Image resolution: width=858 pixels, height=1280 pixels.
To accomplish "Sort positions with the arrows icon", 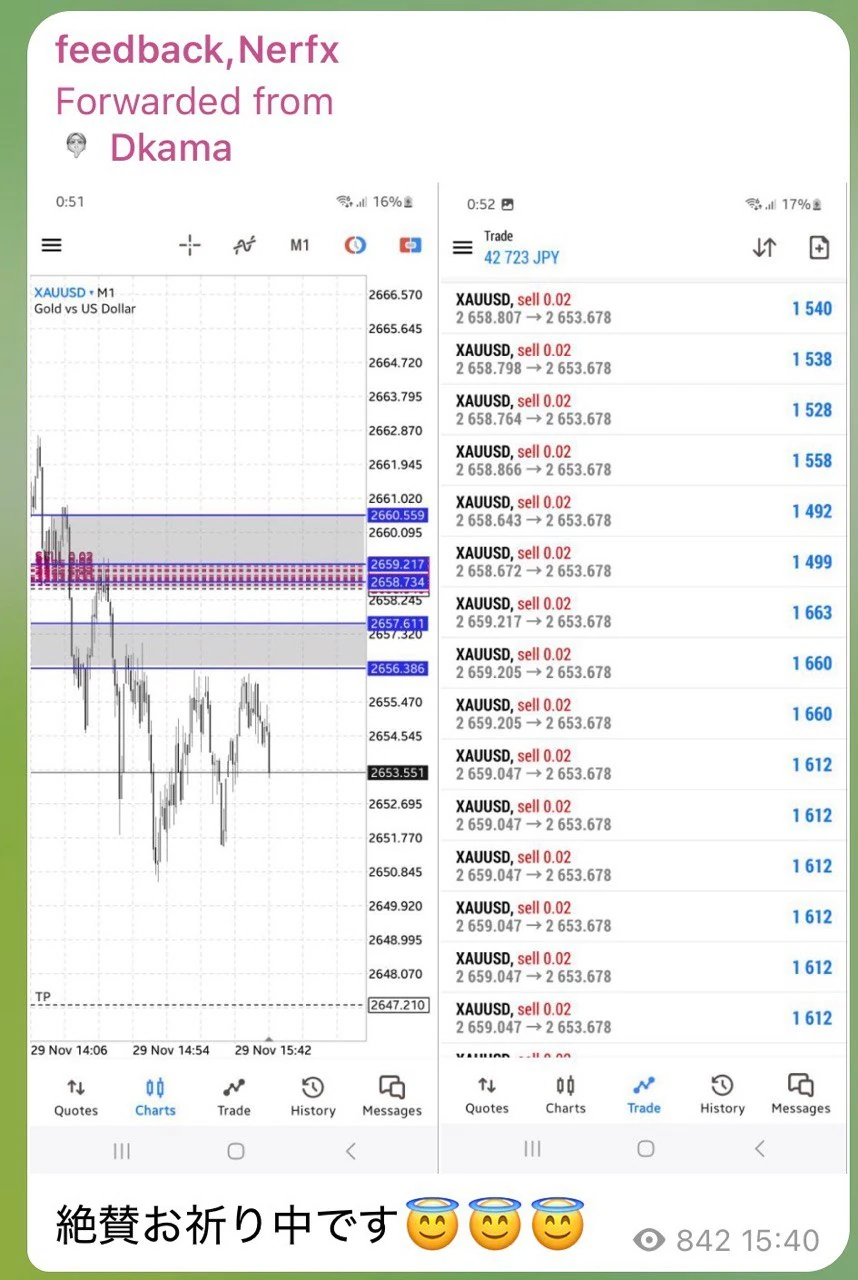I will click(x=764, y=248).
